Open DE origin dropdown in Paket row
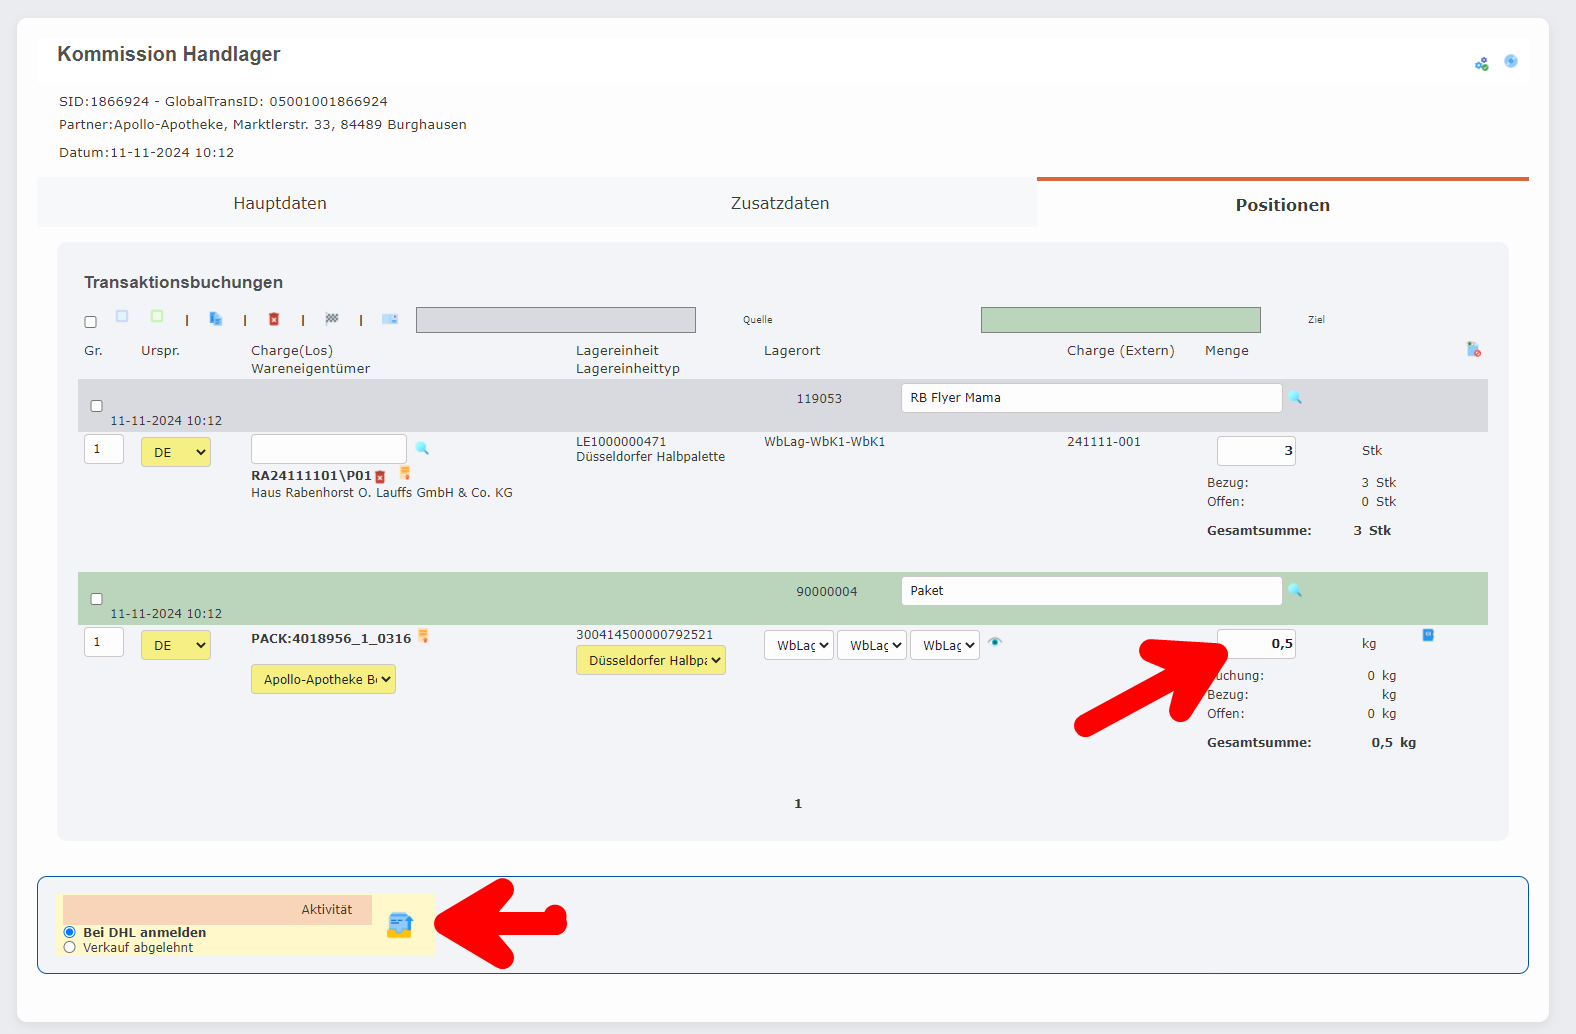Image resolution: width=1576 pixels, height=1034 pixels. point(176,645)
